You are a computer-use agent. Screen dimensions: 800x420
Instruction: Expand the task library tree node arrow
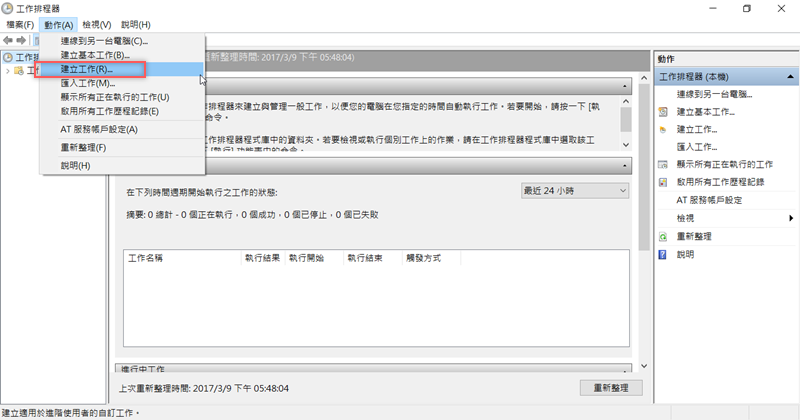[8, 71]
